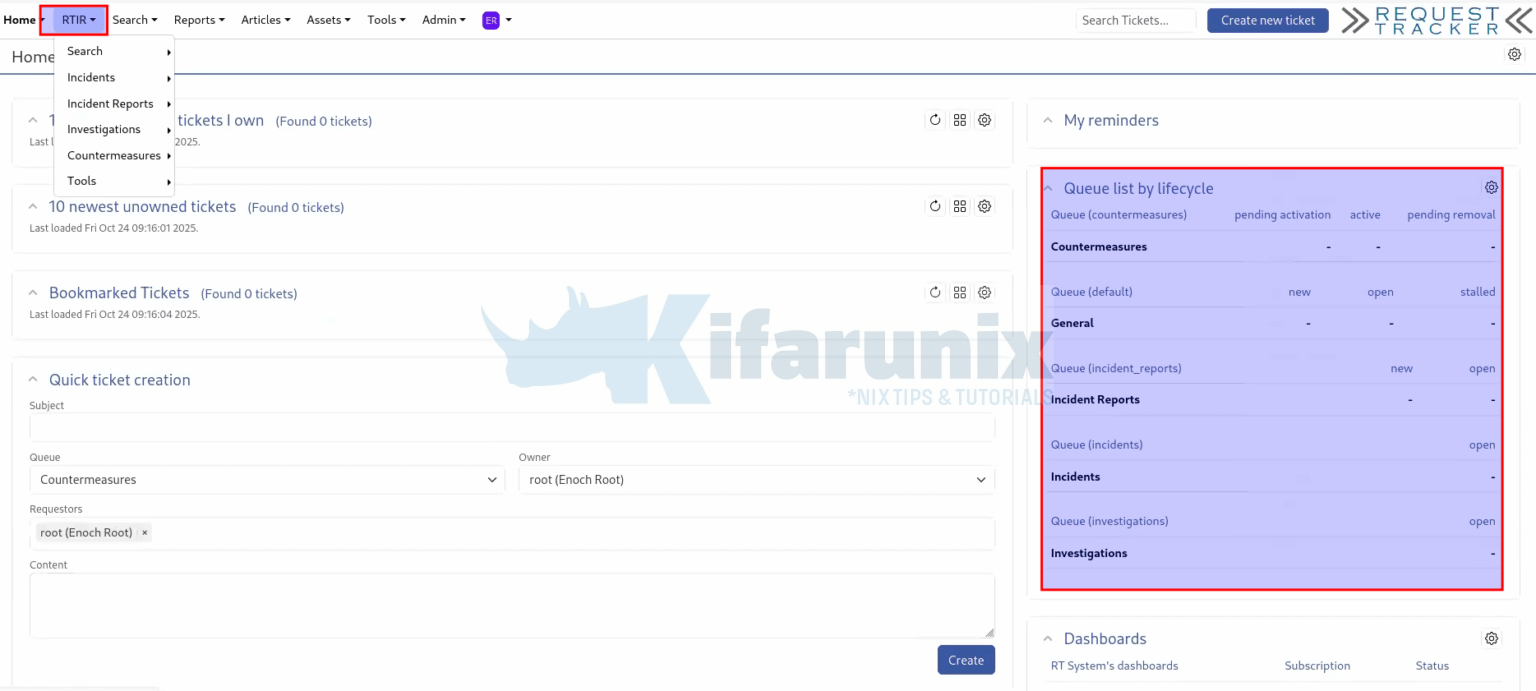Select Incident Reports in the RTIR menu

click(x=110, y=103)
